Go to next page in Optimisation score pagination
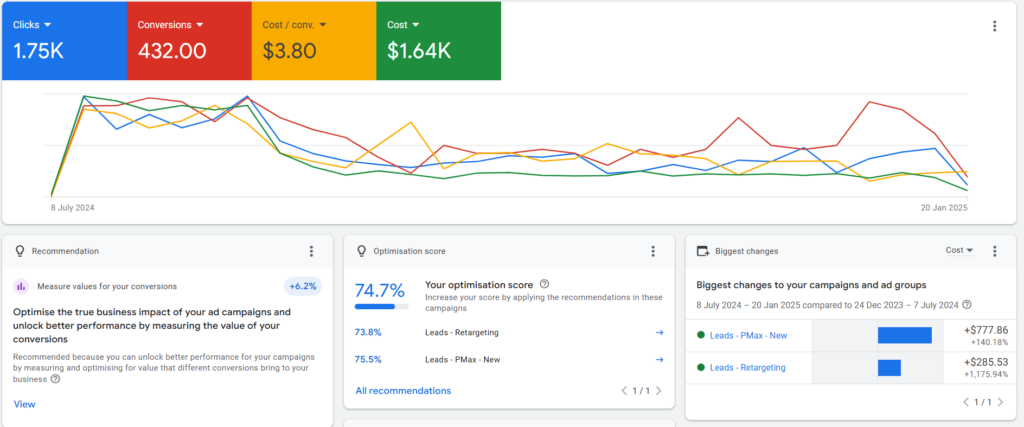1024x427 pixels. [659, 390]
